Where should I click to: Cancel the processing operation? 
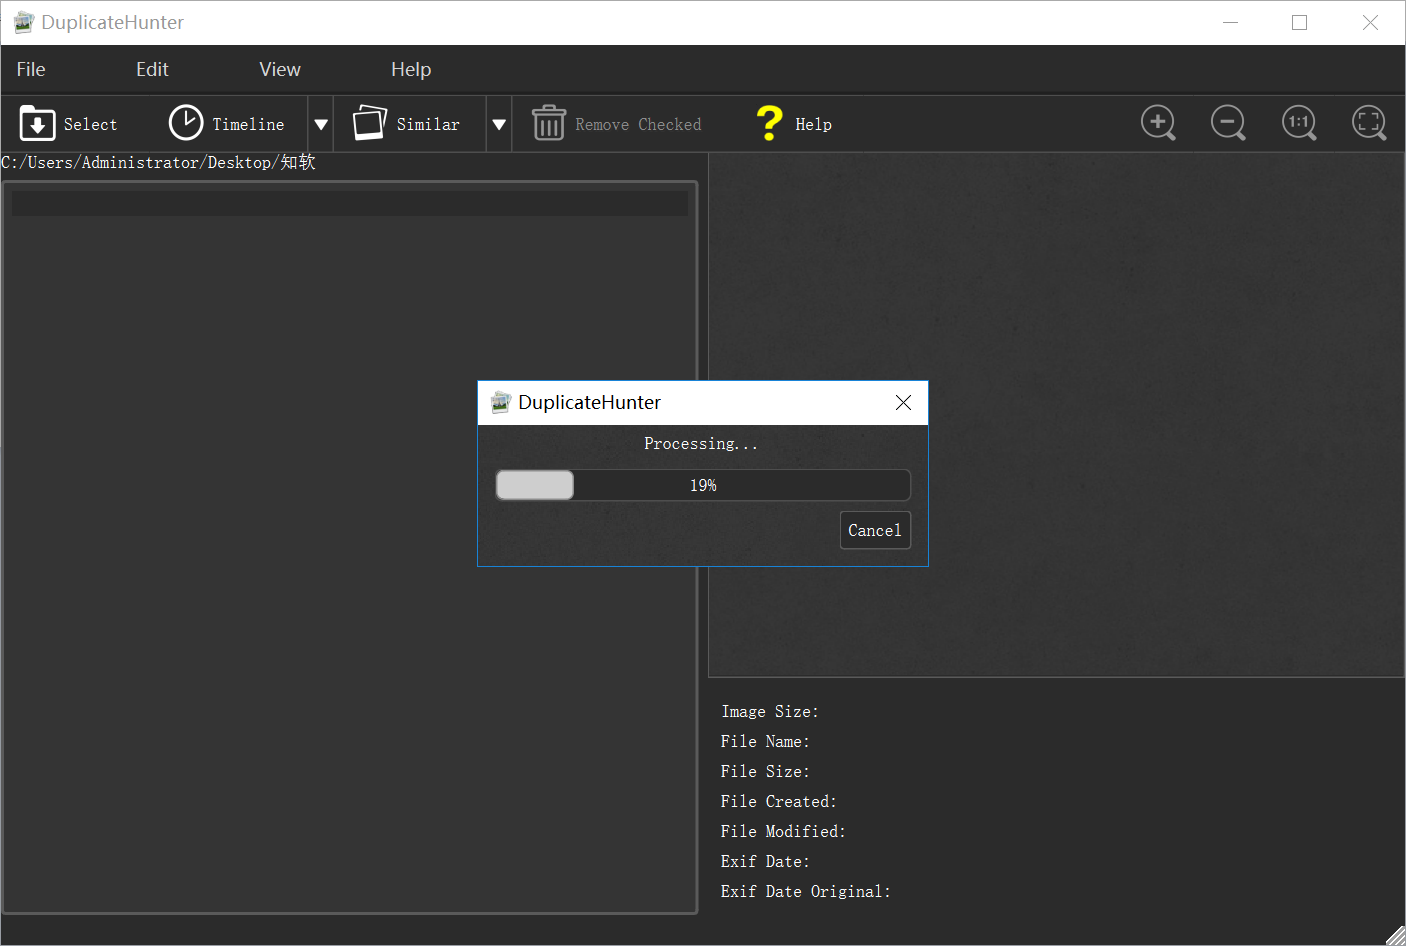point(875,530)
